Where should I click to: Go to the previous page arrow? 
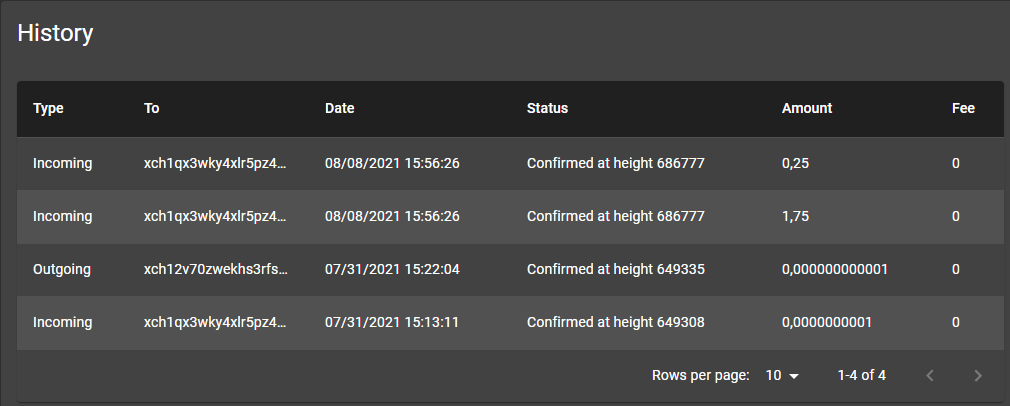click(929, 375)
